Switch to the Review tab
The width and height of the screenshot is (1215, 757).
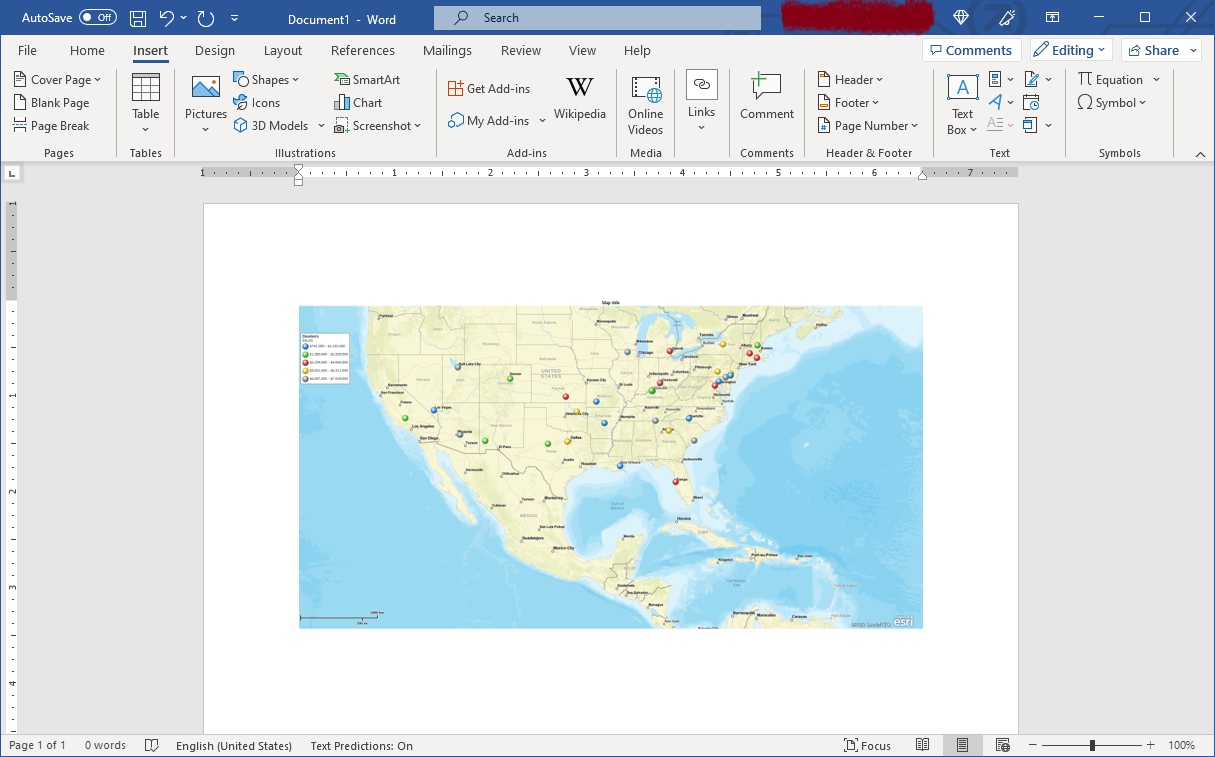(521, 50)
